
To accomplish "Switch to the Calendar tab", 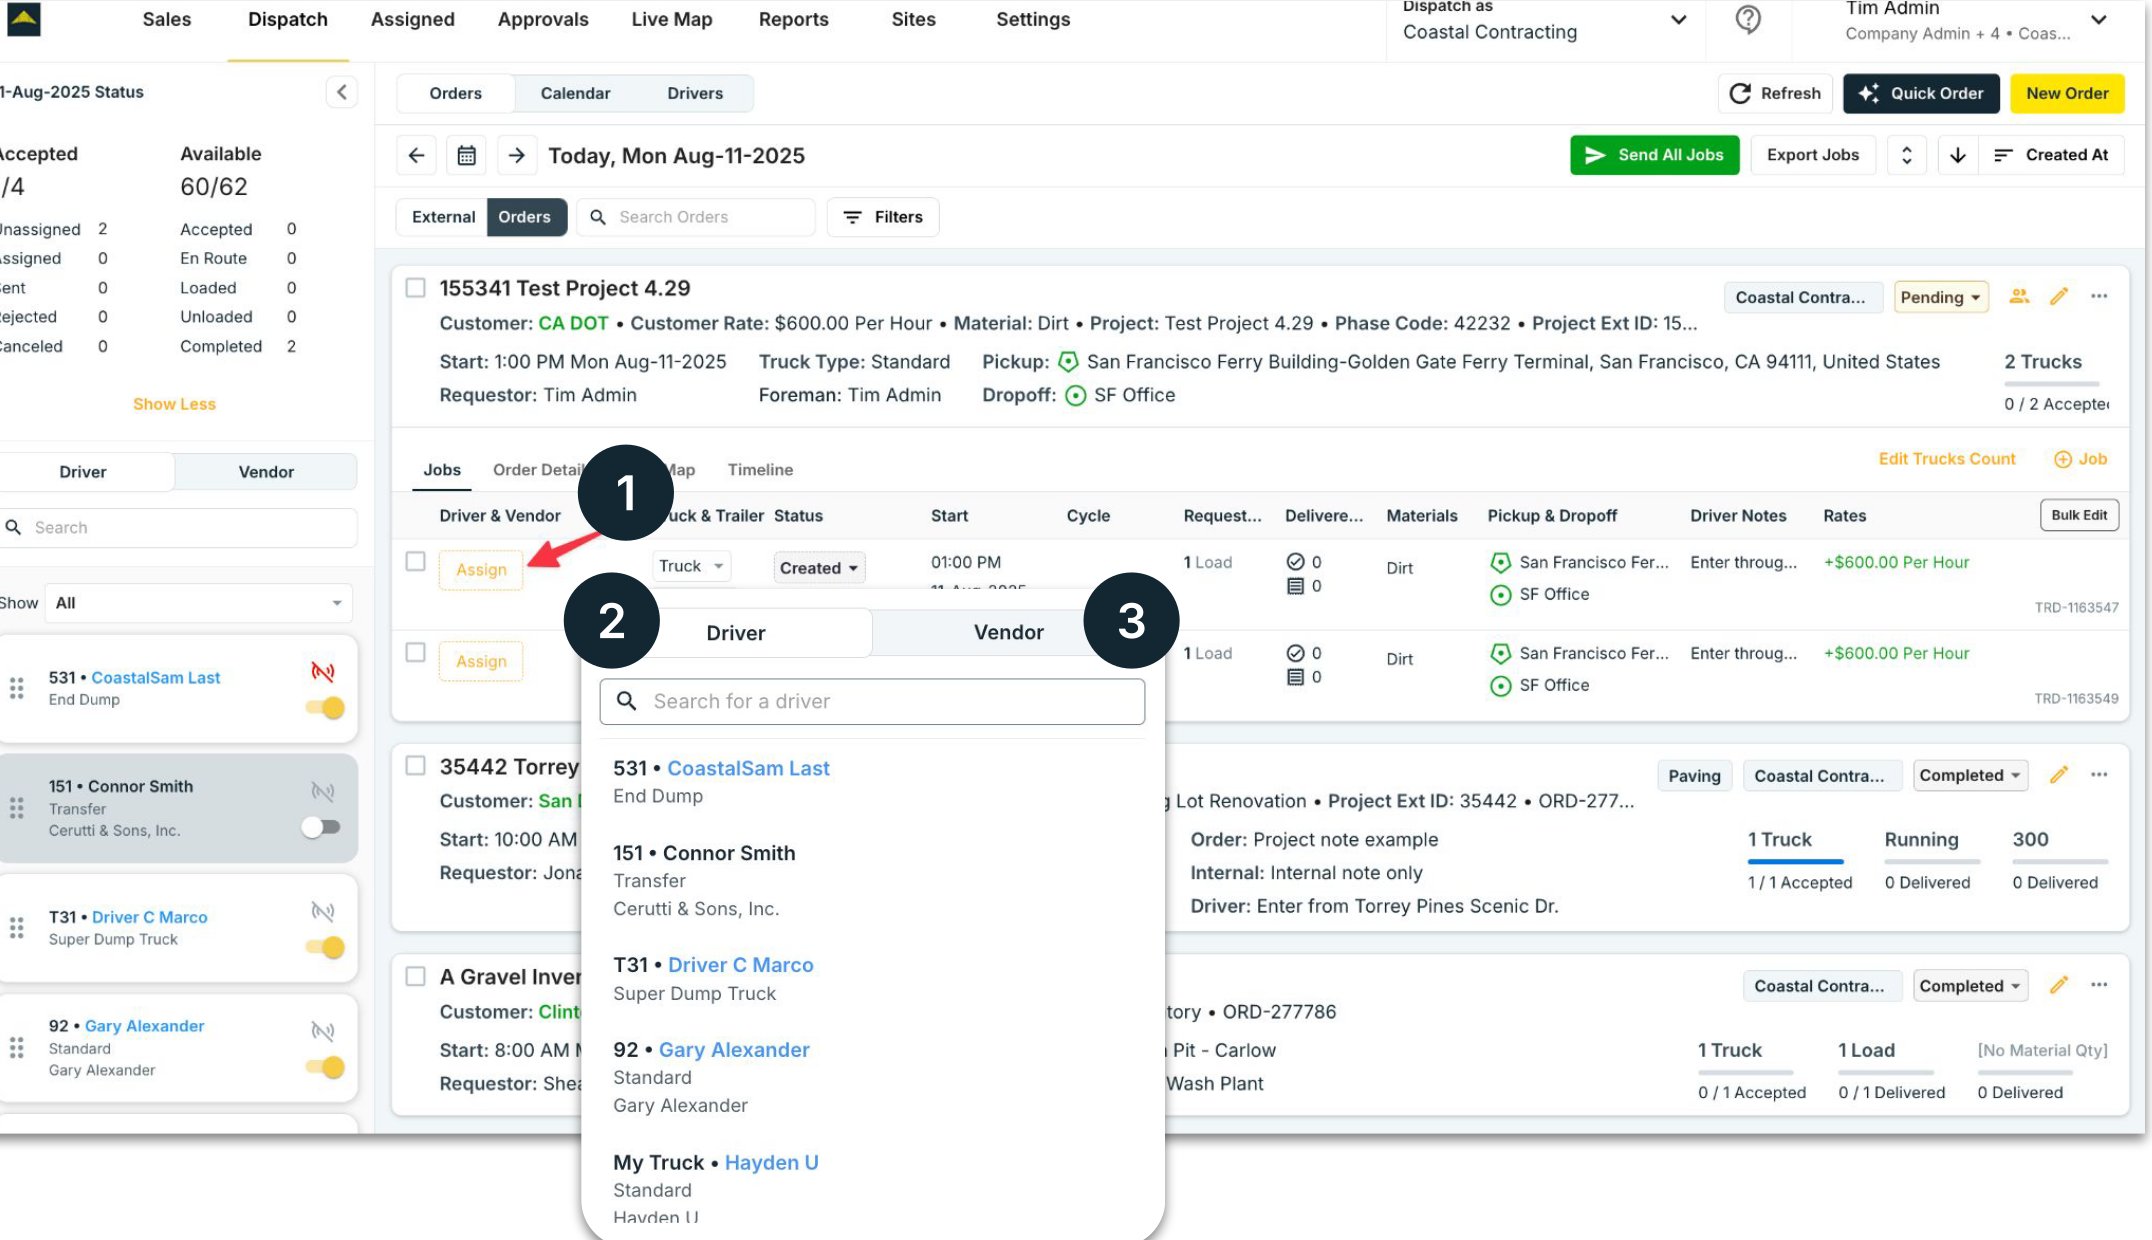I will click(x=575, y=93).
